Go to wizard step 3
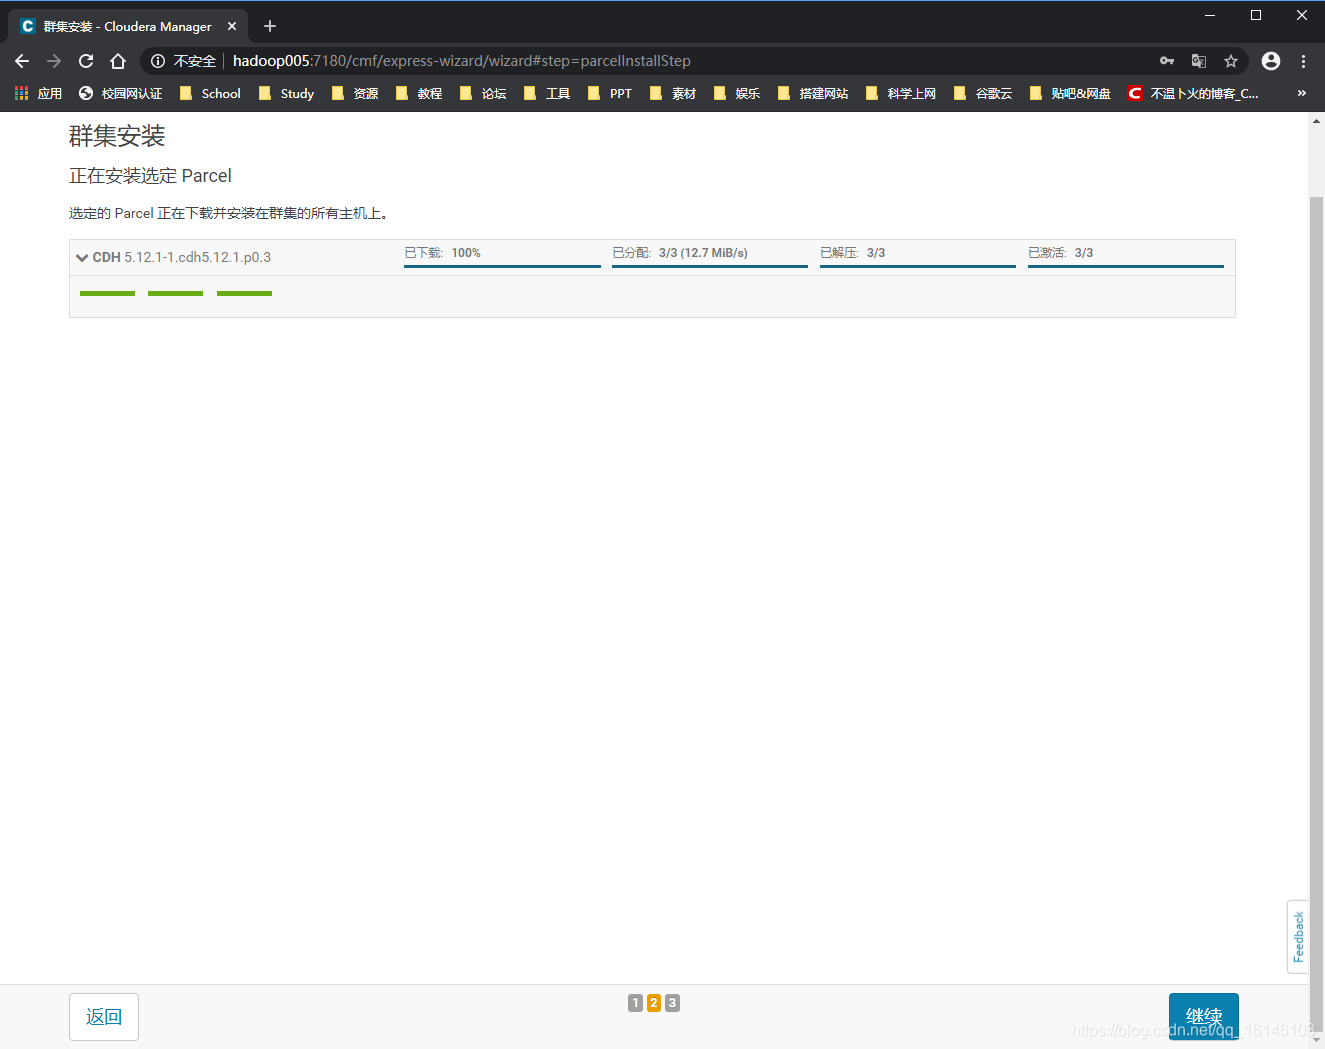Viewport: 1325px width, 1049px height. pyautogui.click(x=672, y=1003)
